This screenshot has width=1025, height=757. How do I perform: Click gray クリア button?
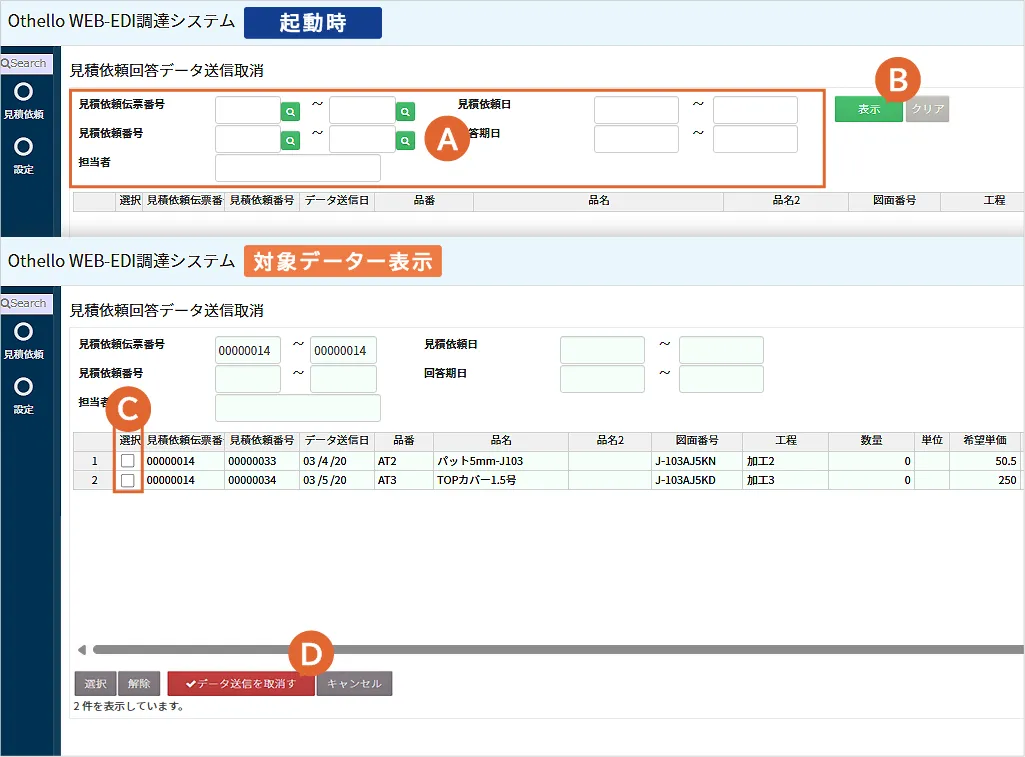(928, 109)
